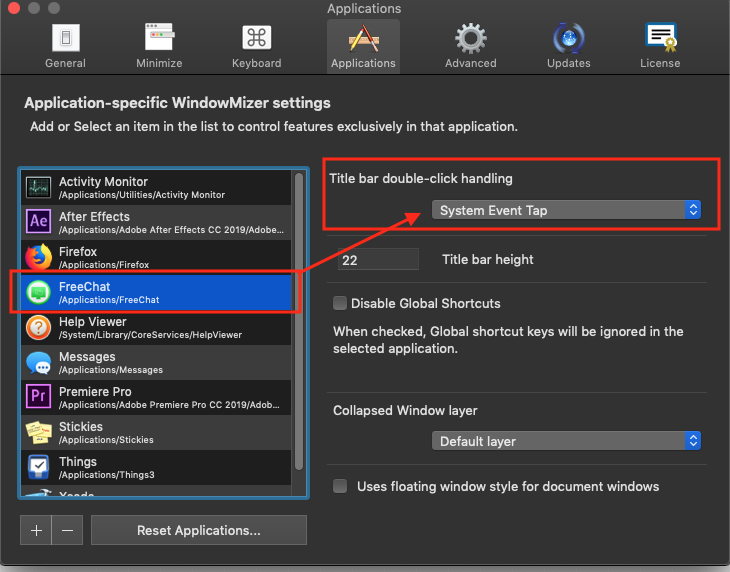Image resolution: width=730 pixels, height=572 pixels.
Task: Open the System Event Tap dropdown
Action: point(566,210)
